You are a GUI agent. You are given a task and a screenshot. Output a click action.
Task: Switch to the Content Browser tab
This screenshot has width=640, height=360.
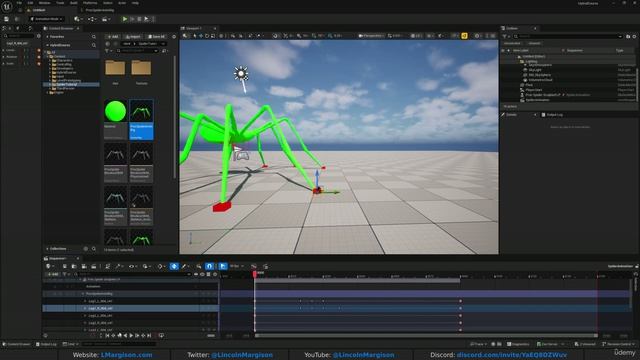coord(61,28)
